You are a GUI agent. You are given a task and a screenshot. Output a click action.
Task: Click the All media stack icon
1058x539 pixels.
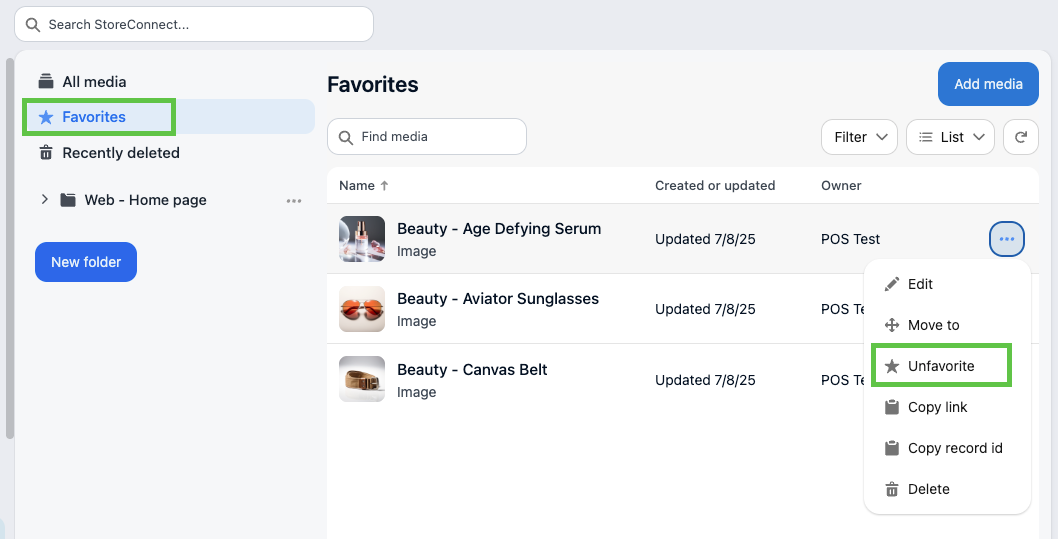click(45, 82)
